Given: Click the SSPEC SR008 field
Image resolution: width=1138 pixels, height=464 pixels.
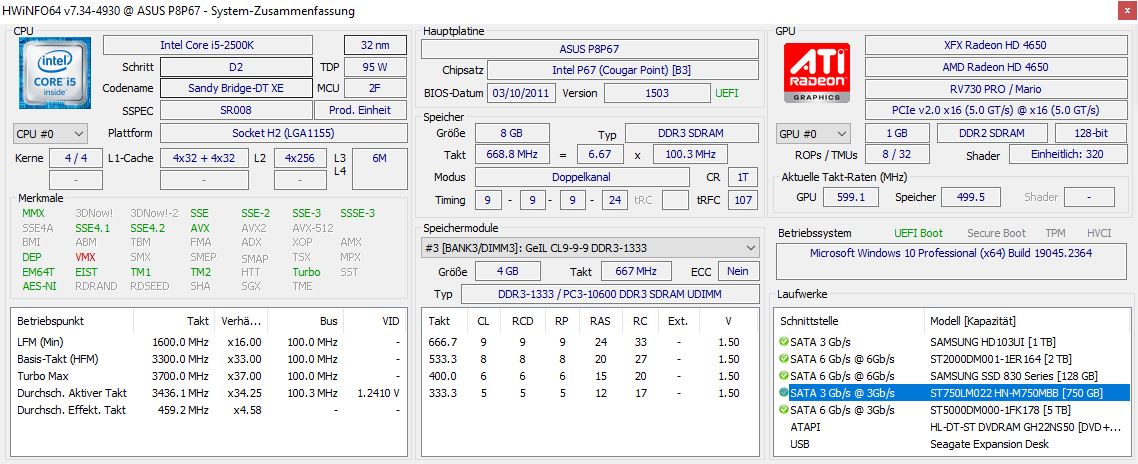Looking at the screenshot, I should pyautogui.click(x=236, y=110).
